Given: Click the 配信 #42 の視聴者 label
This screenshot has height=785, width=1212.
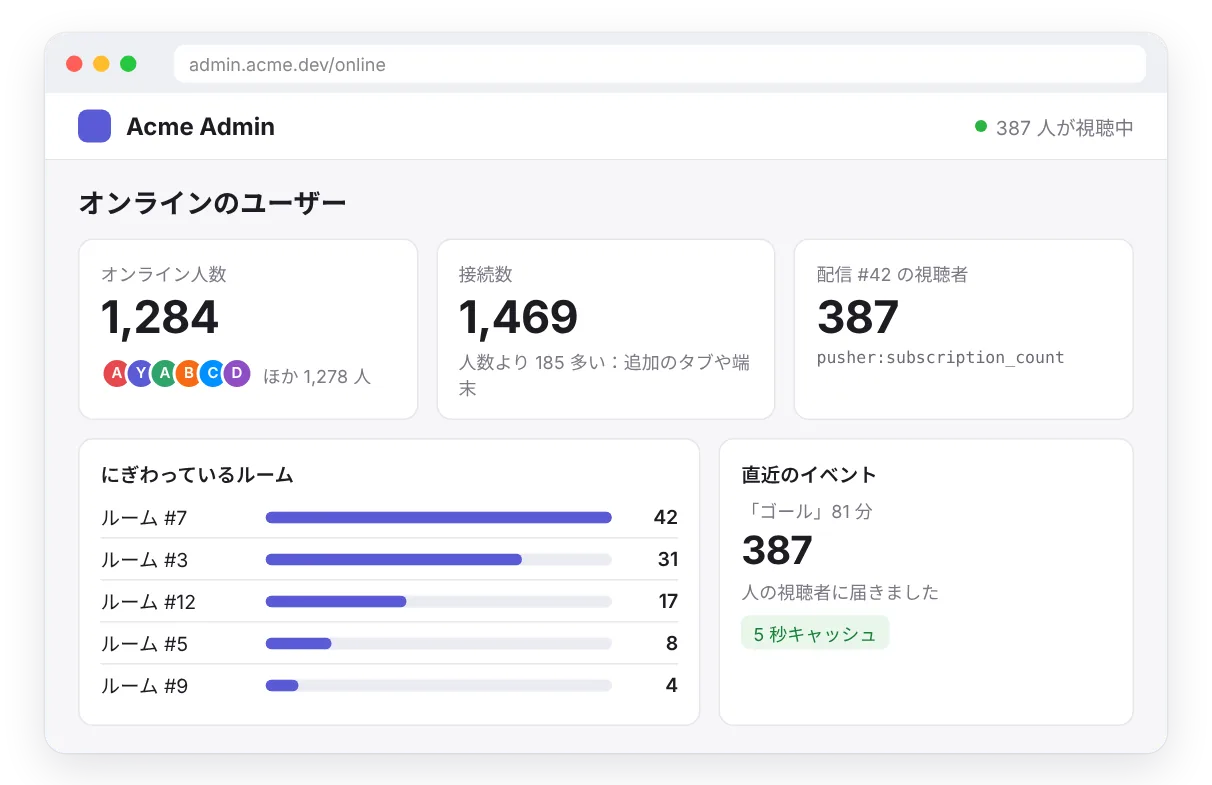Looking at the screenshot, I should click(892, 274).
